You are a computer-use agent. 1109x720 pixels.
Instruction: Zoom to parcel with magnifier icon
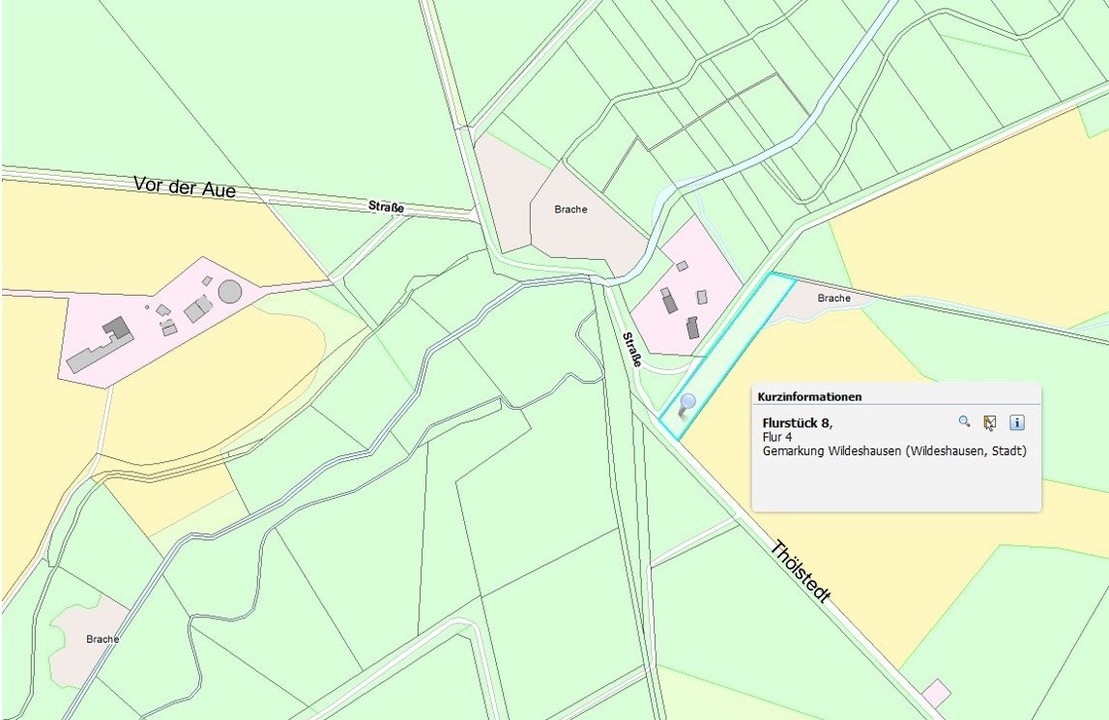(964, 422)
